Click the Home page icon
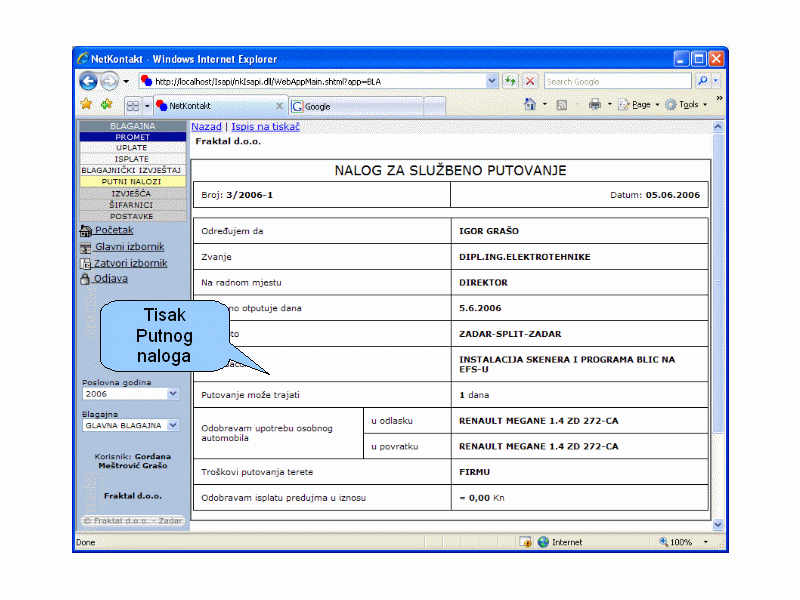Screen dimensions: 800x600 pos(530,105)
